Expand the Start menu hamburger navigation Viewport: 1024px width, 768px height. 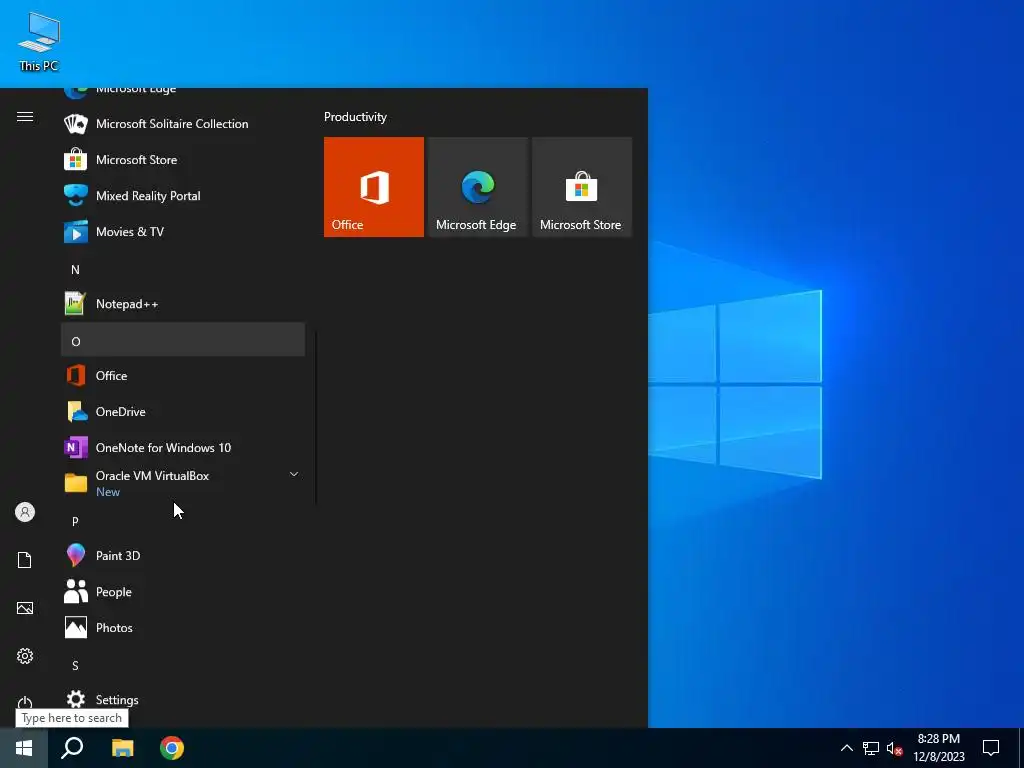(25, 117)
